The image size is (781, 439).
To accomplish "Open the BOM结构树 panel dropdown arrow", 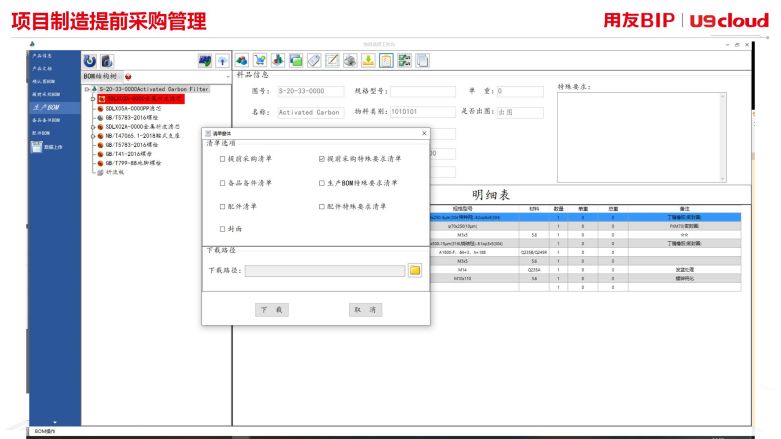I will (228, 77).
